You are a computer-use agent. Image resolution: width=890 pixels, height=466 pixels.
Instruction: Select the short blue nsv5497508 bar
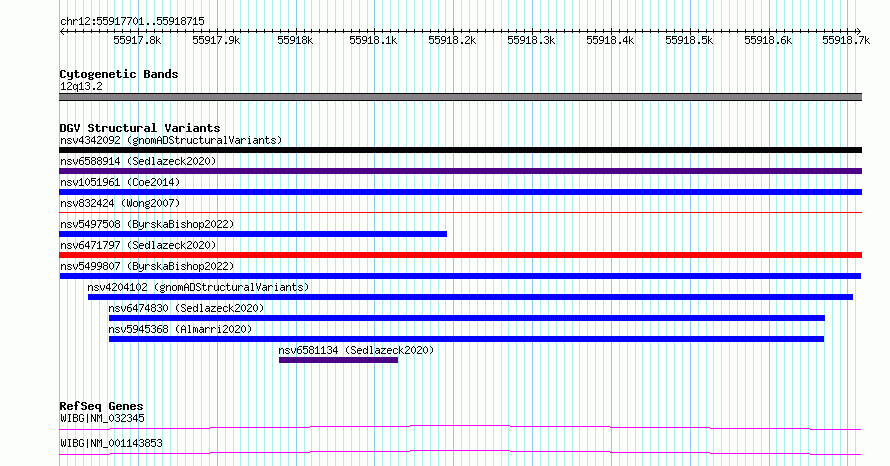253,234
